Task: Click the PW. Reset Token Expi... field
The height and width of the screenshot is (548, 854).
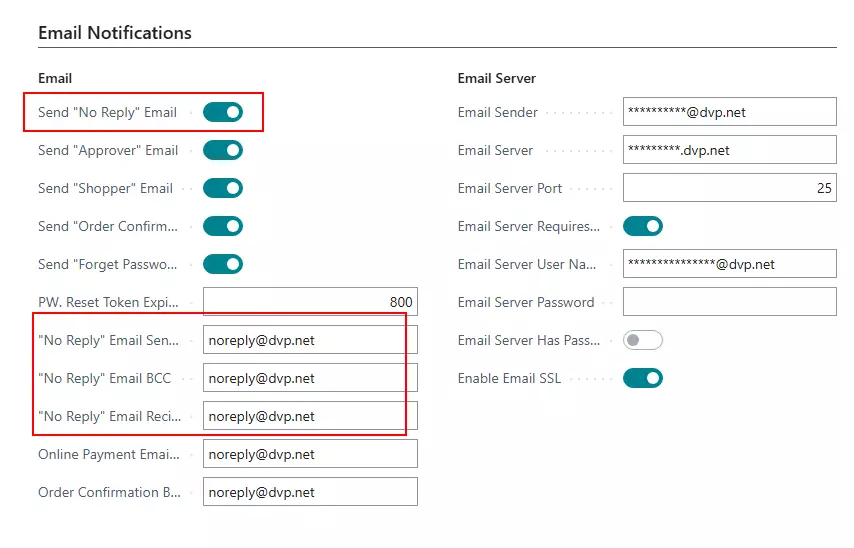Action: (310, 302)
